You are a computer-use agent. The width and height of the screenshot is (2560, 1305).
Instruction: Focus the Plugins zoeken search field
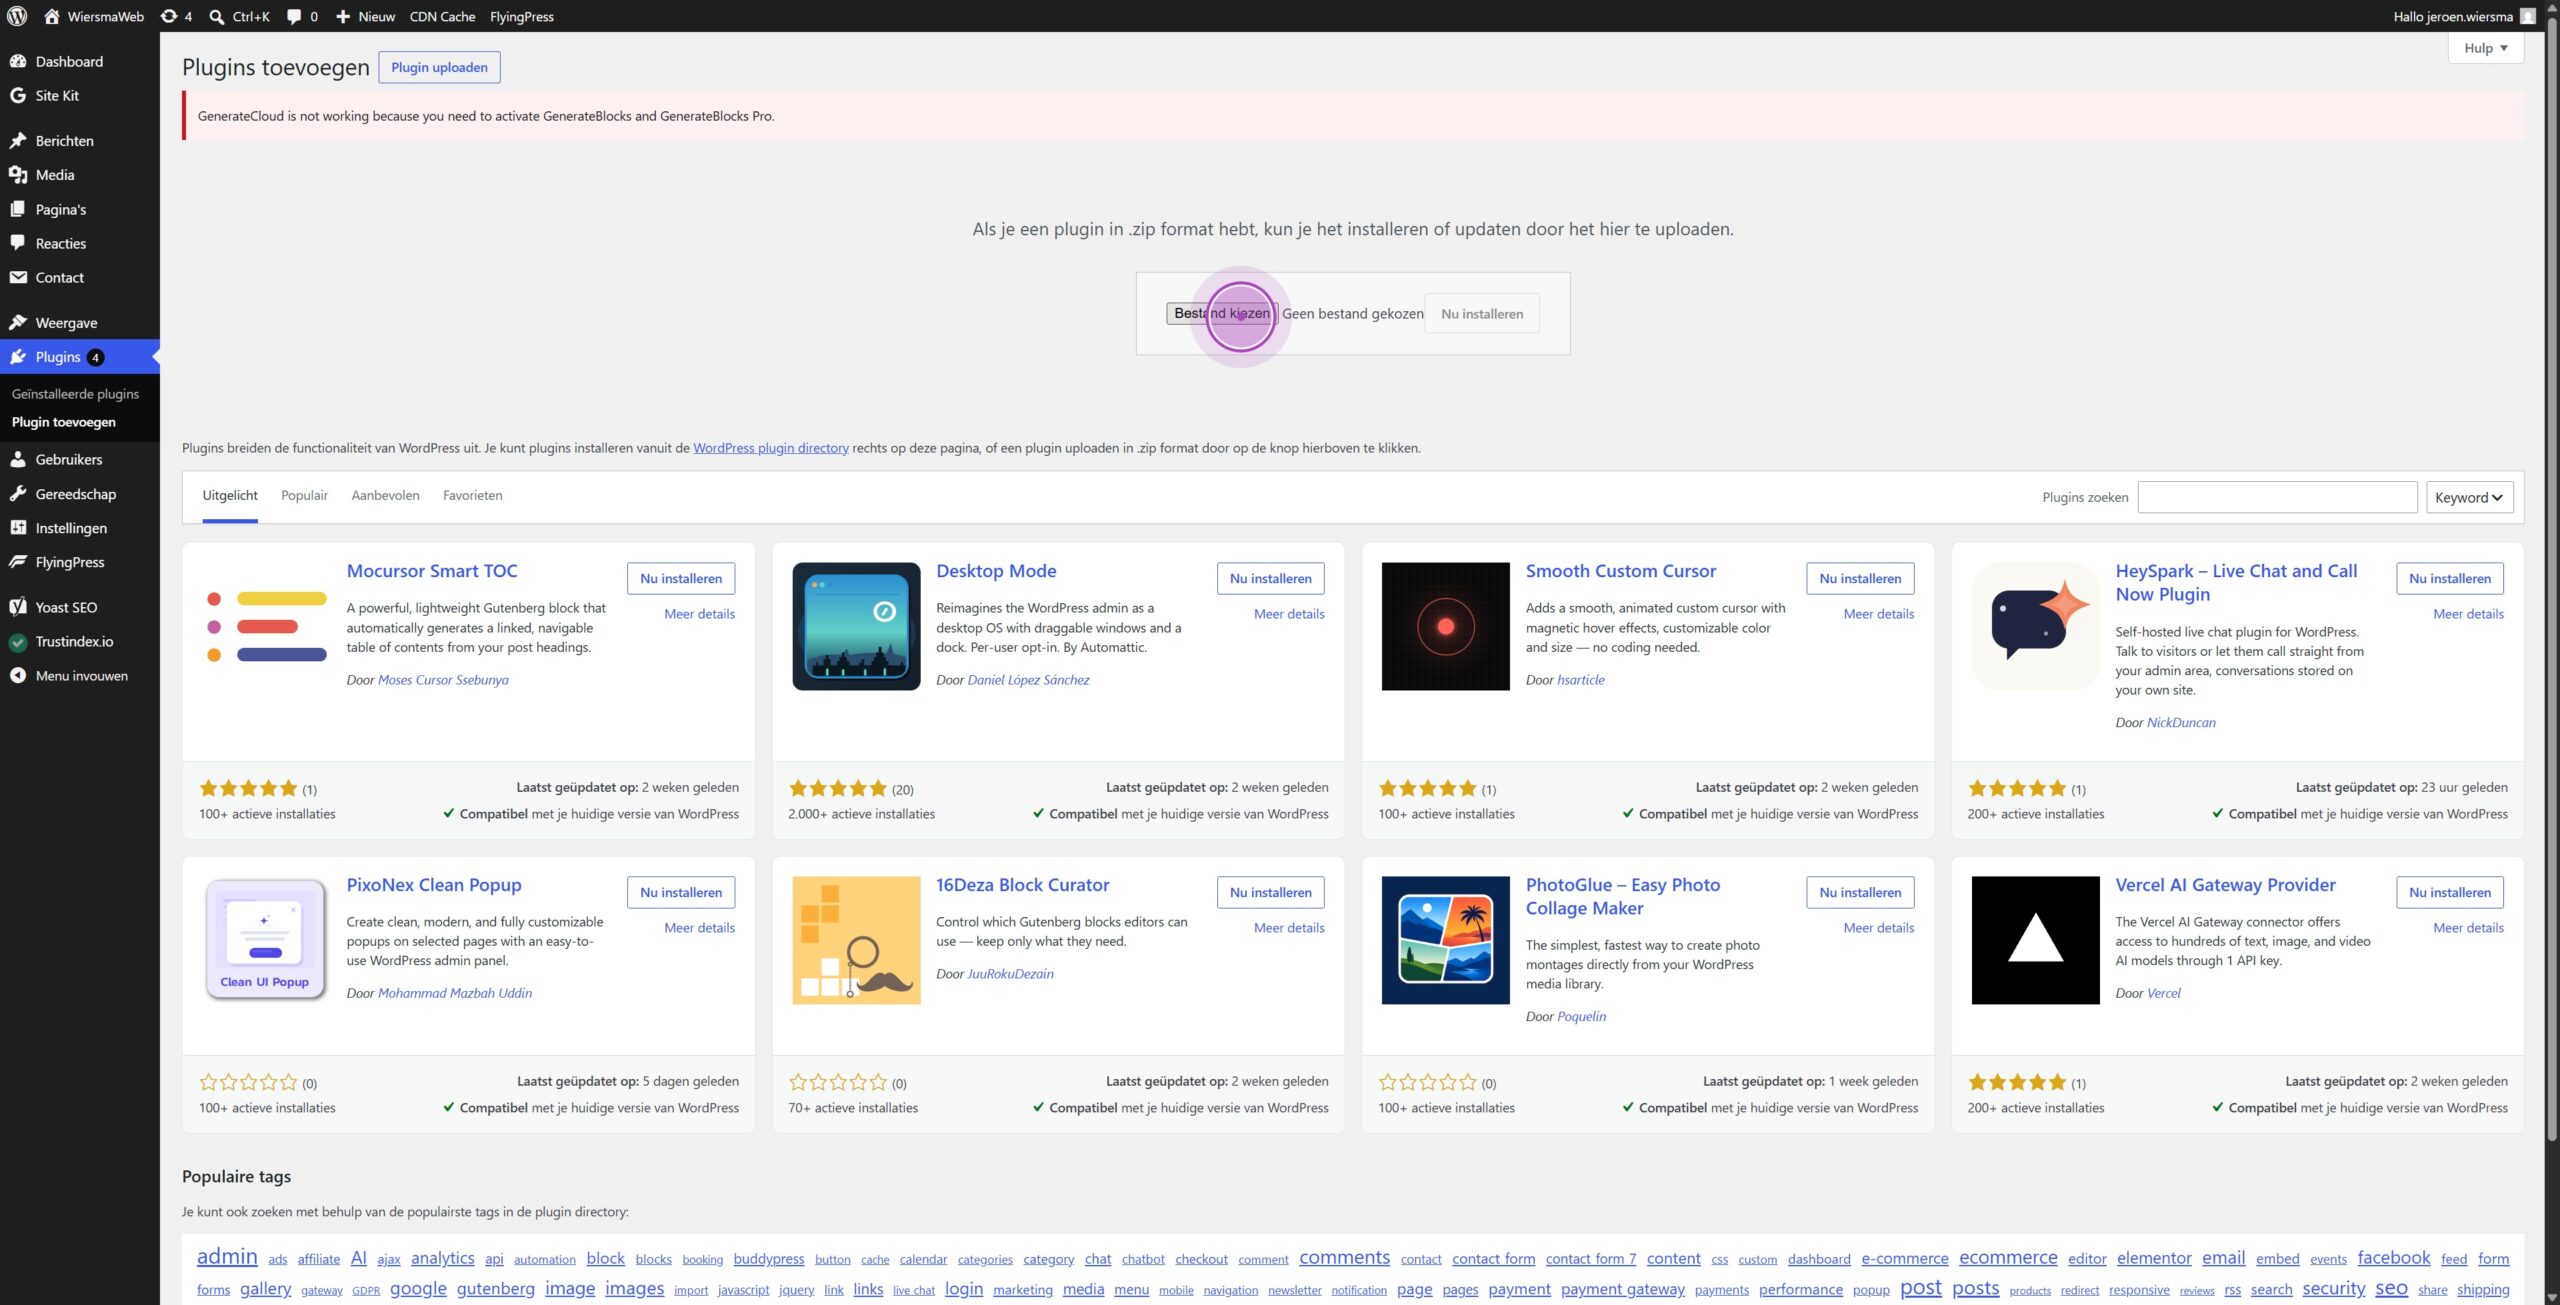[2277, 497]
